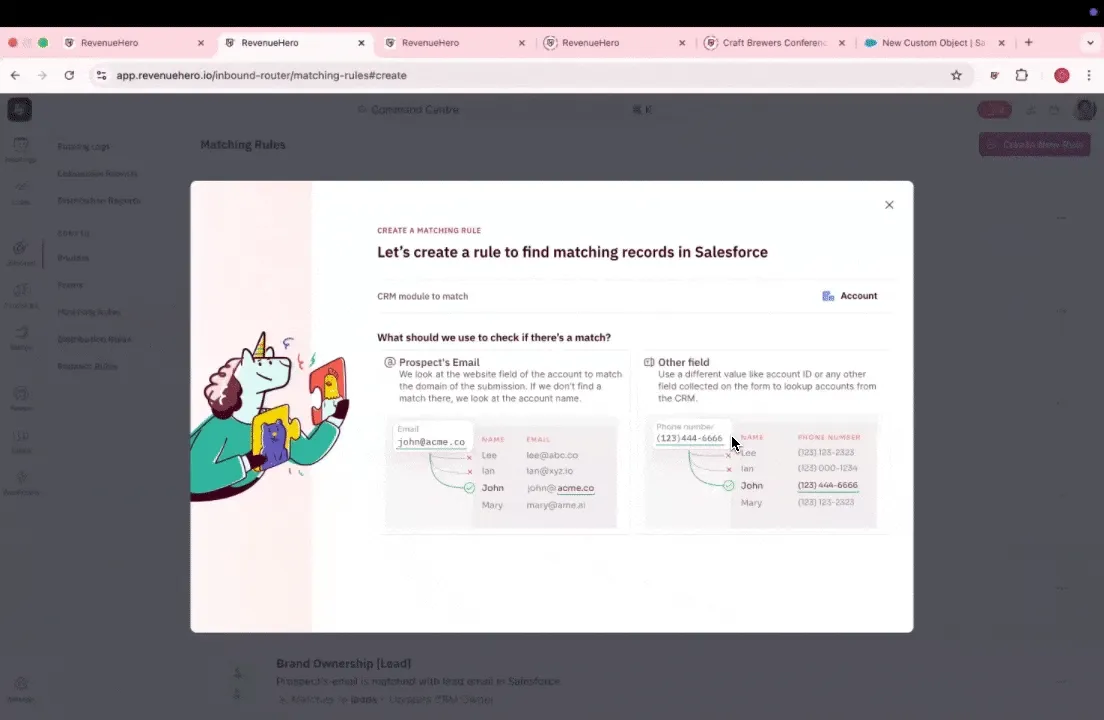Screen dimensions: 1104x720
Task: Click the unicorn puzzle illustration
Action: click(x=269, y=415)
